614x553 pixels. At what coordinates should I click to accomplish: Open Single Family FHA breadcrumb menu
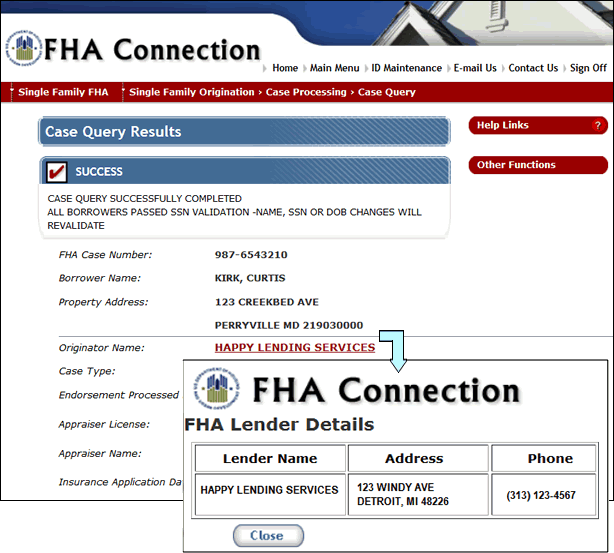click(x=63, y=92)
